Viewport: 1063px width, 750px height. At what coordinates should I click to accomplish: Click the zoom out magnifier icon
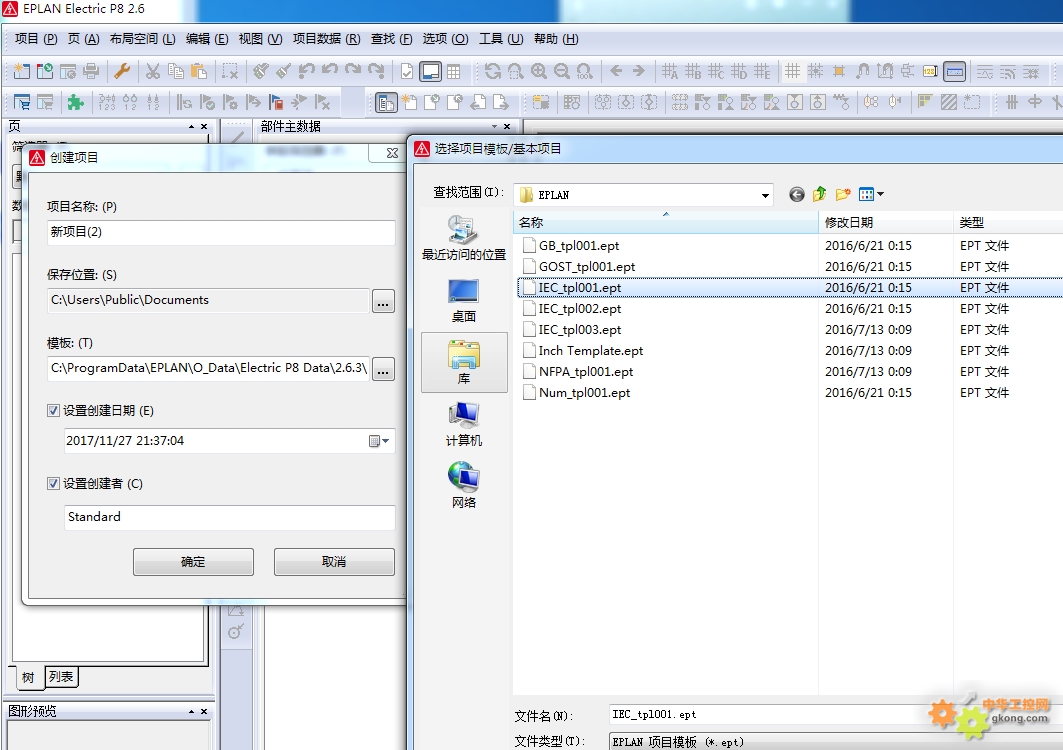point(561,71)
